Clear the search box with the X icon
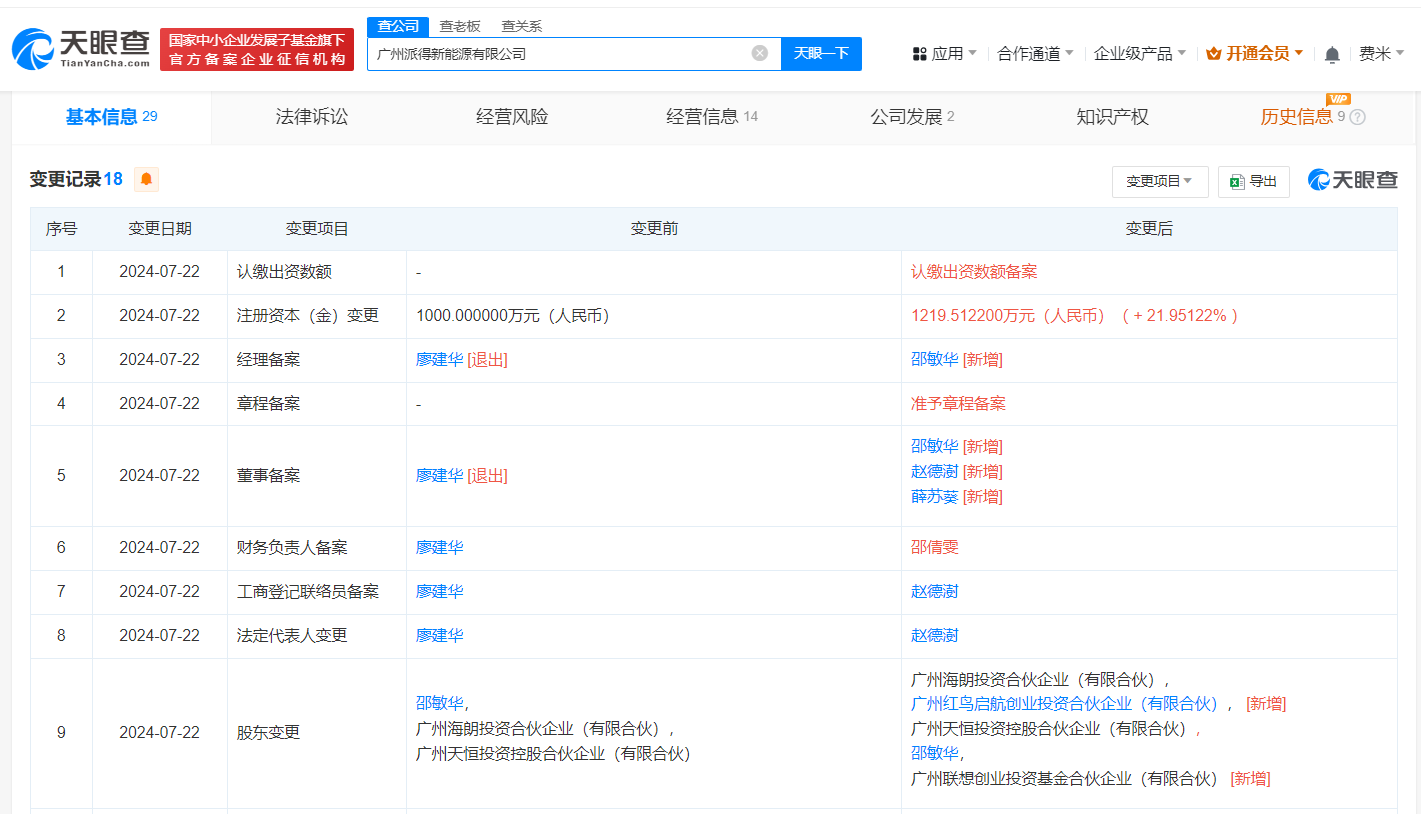Screen dimensions: 1421x814 point(759,54)
